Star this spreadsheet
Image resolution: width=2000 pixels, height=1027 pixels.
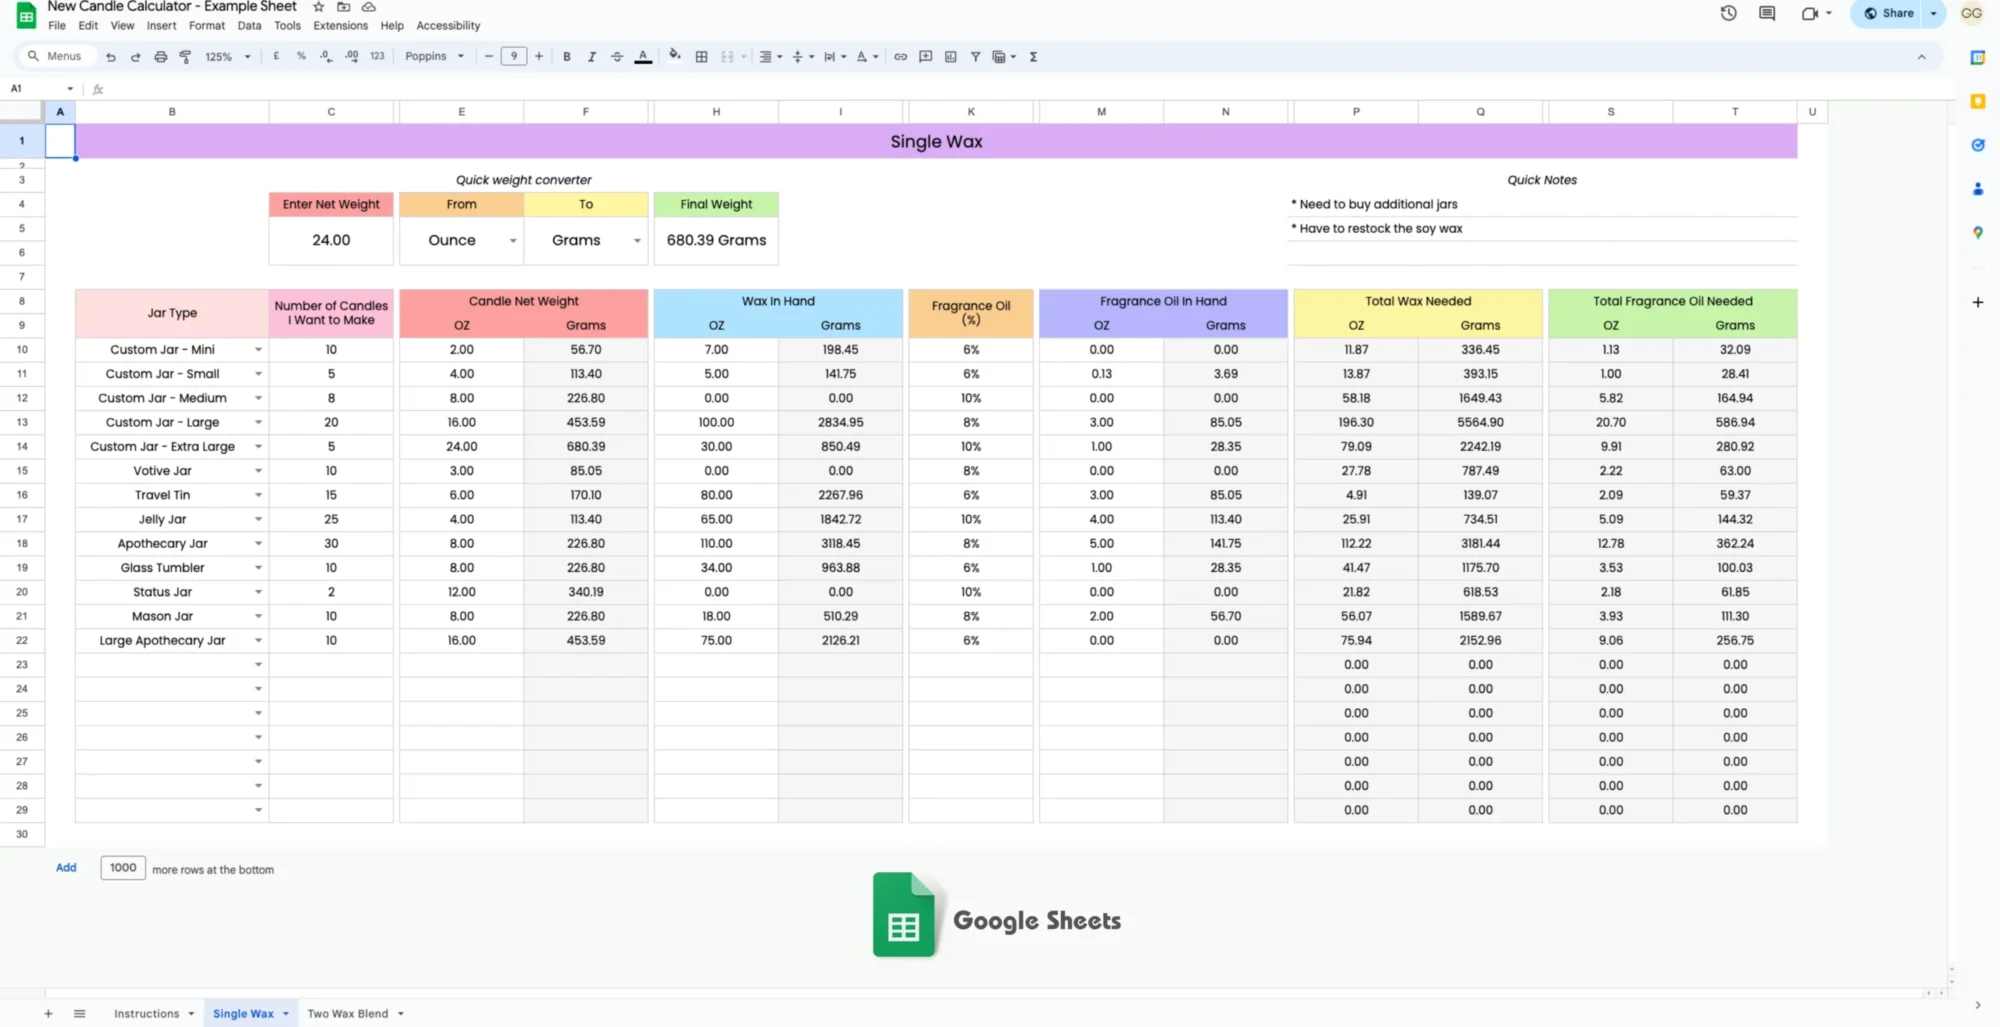click(x=319, y=7)
